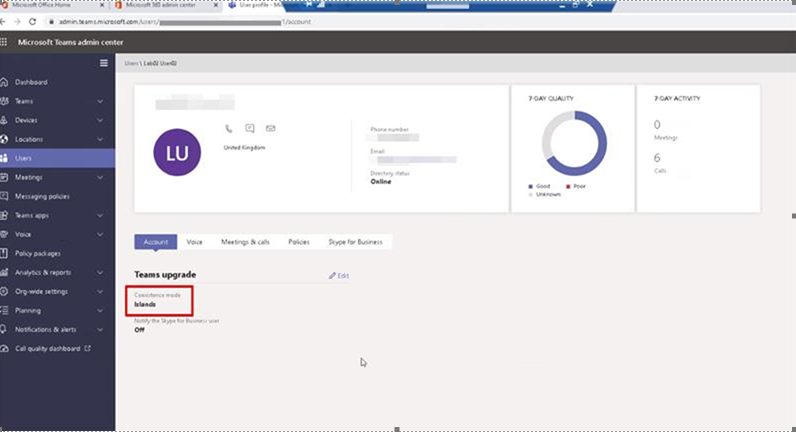796x432 pixels.
Task: Select the Account tab
Action: (156, 242)
